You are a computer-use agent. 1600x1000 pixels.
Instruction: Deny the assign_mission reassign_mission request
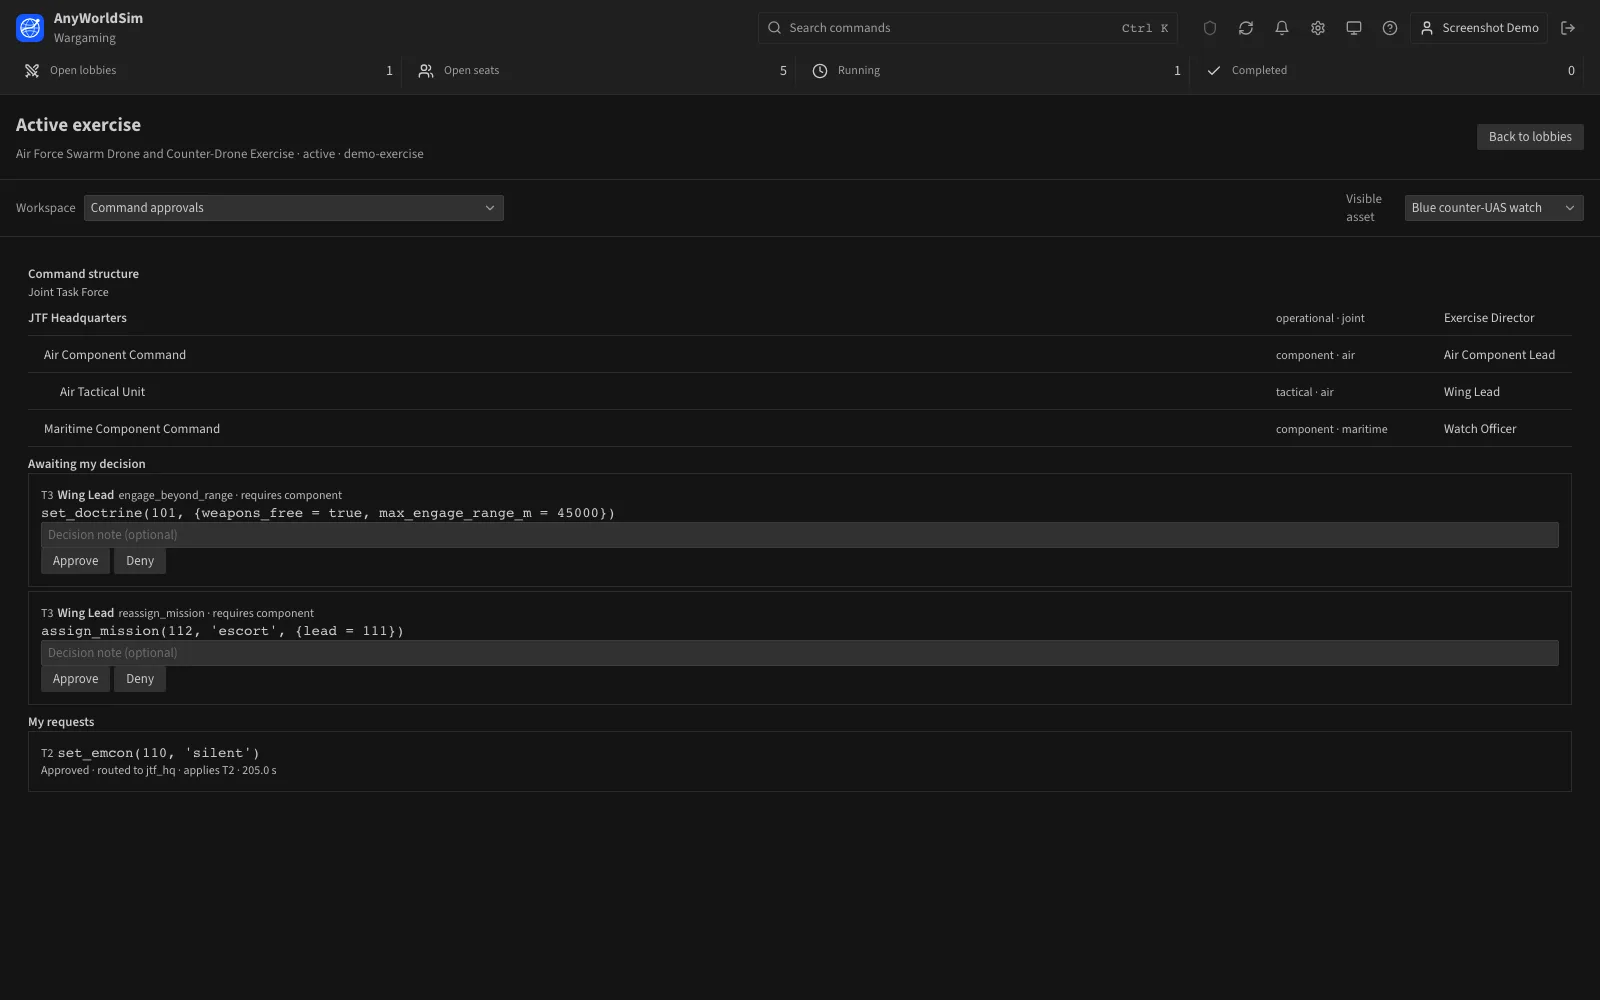coord(140,679)
